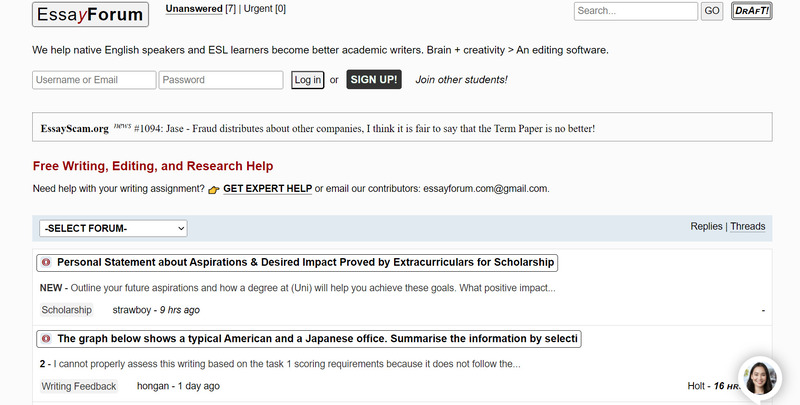Open the chat support avatar
Image resolution: width=800 pixels, height=405 pixels.
pos(760,378)
